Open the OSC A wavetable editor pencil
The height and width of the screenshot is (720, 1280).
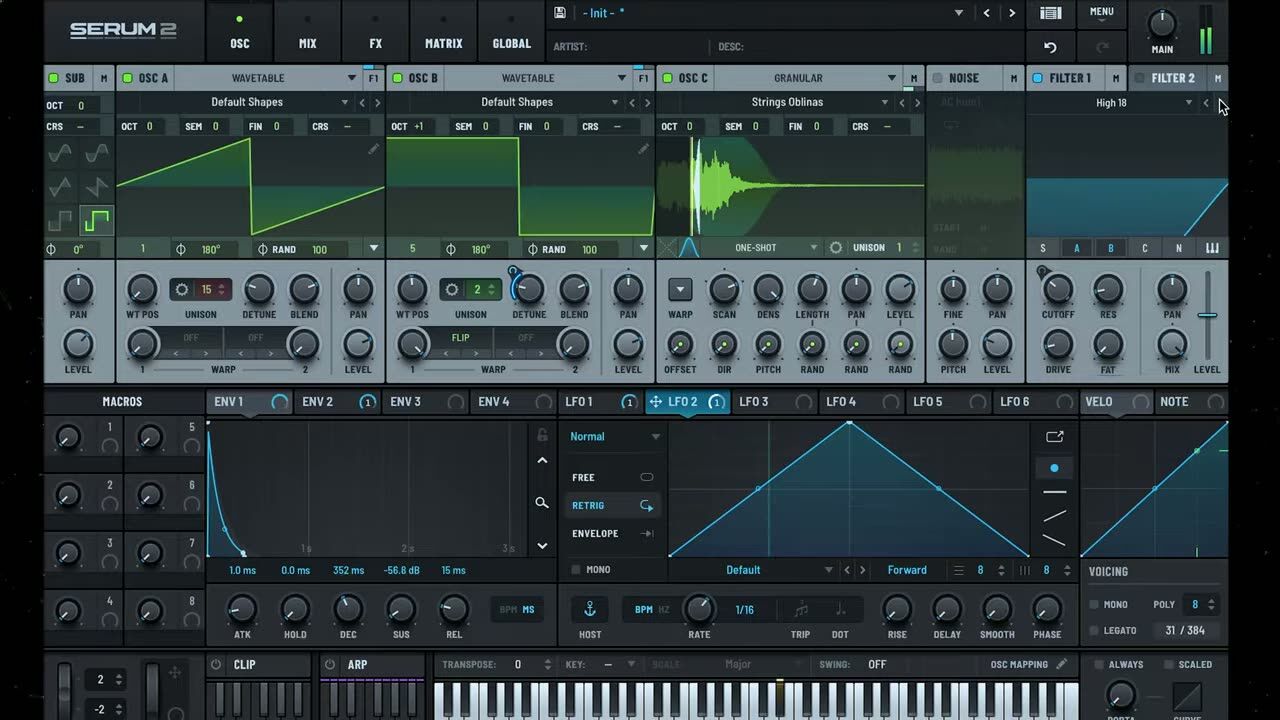pos(373,149)
